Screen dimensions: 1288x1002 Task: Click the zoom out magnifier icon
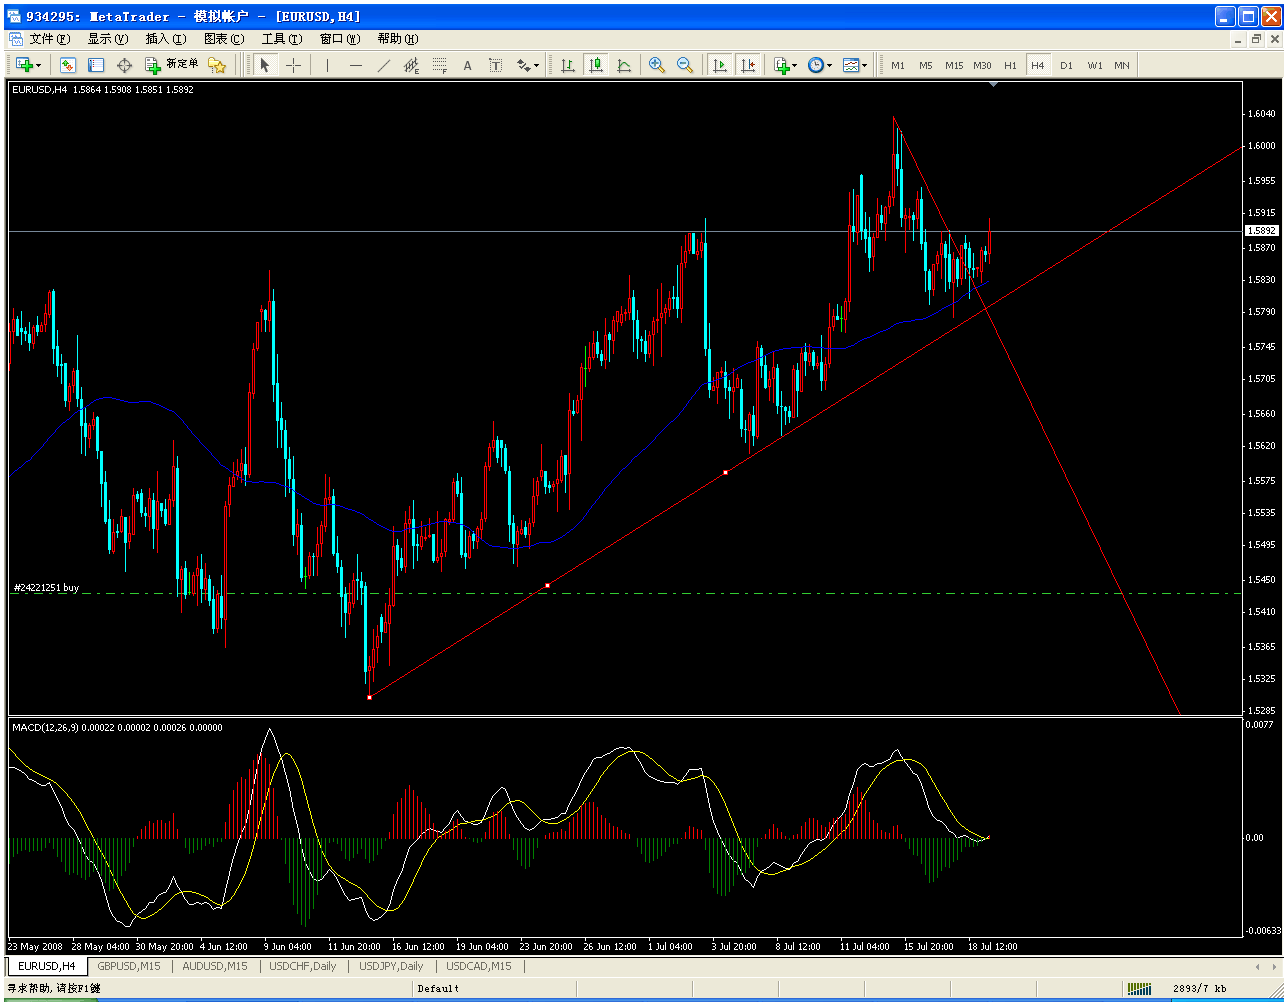pyautogui.click(x=685, y=65)
